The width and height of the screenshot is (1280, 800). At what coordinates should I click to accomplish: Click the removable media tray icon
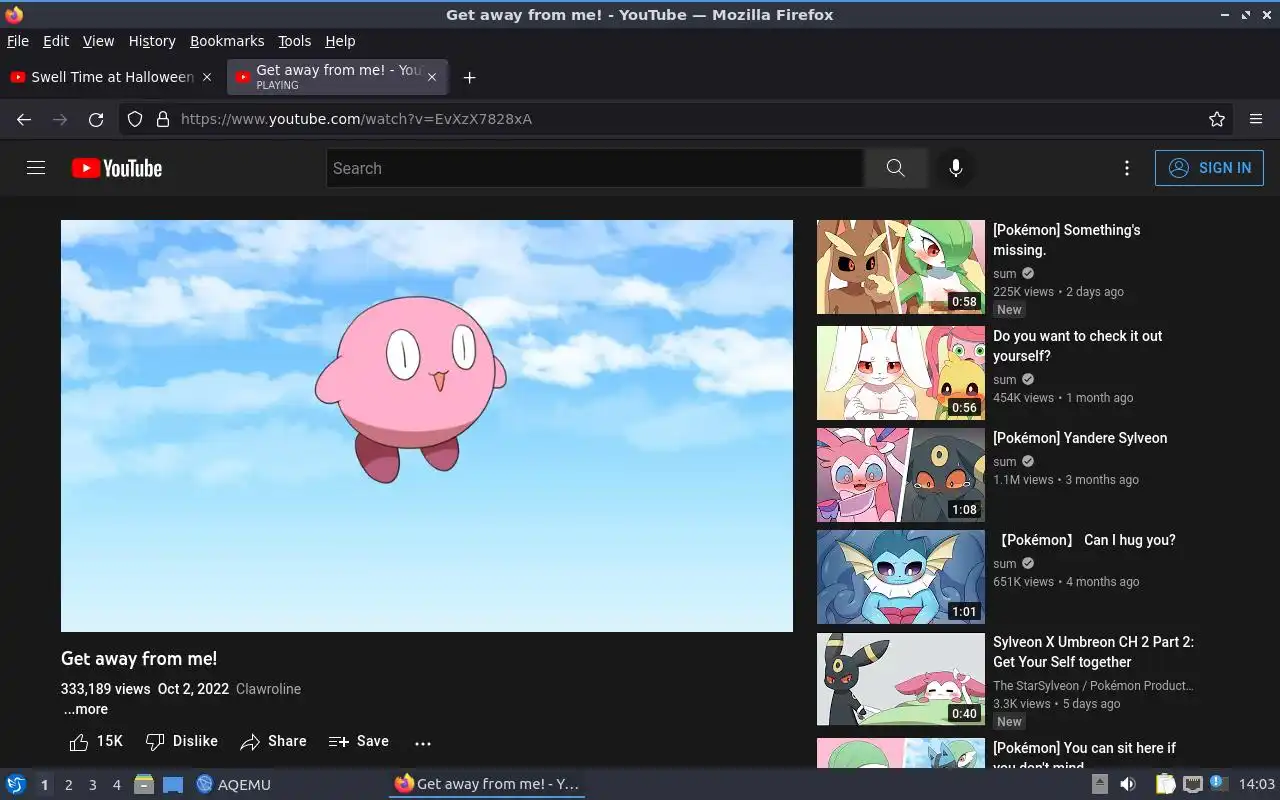(1099, 784)
